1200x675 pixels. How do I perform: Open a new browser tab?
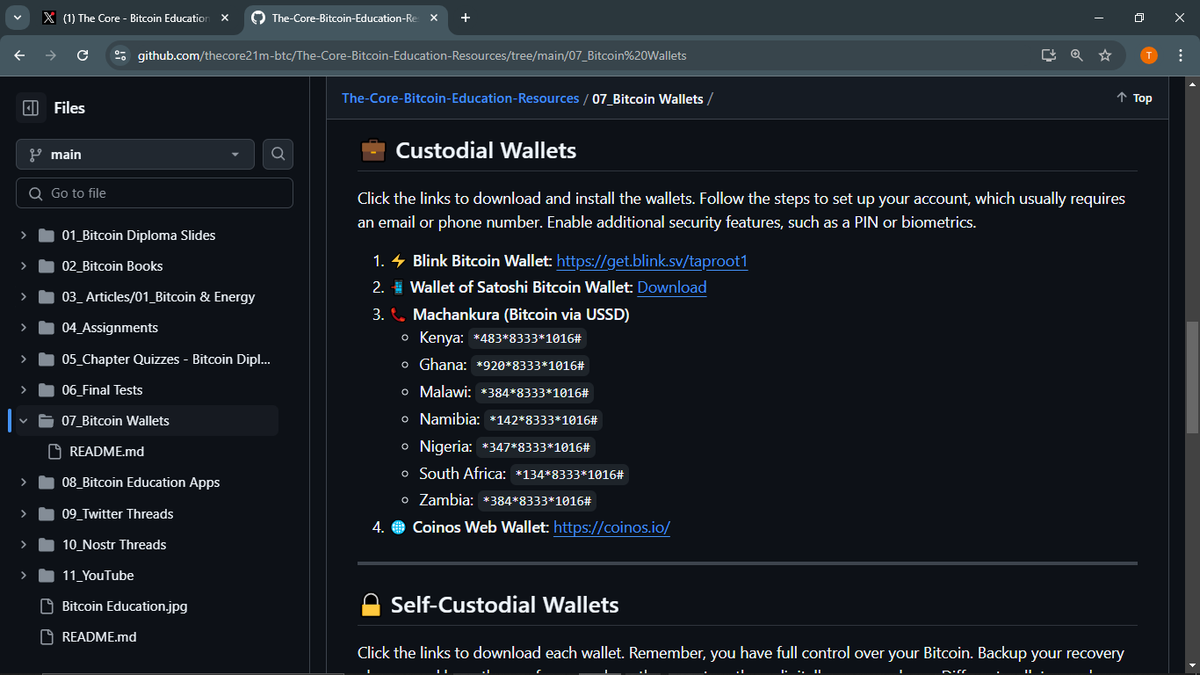pos(466,18)
